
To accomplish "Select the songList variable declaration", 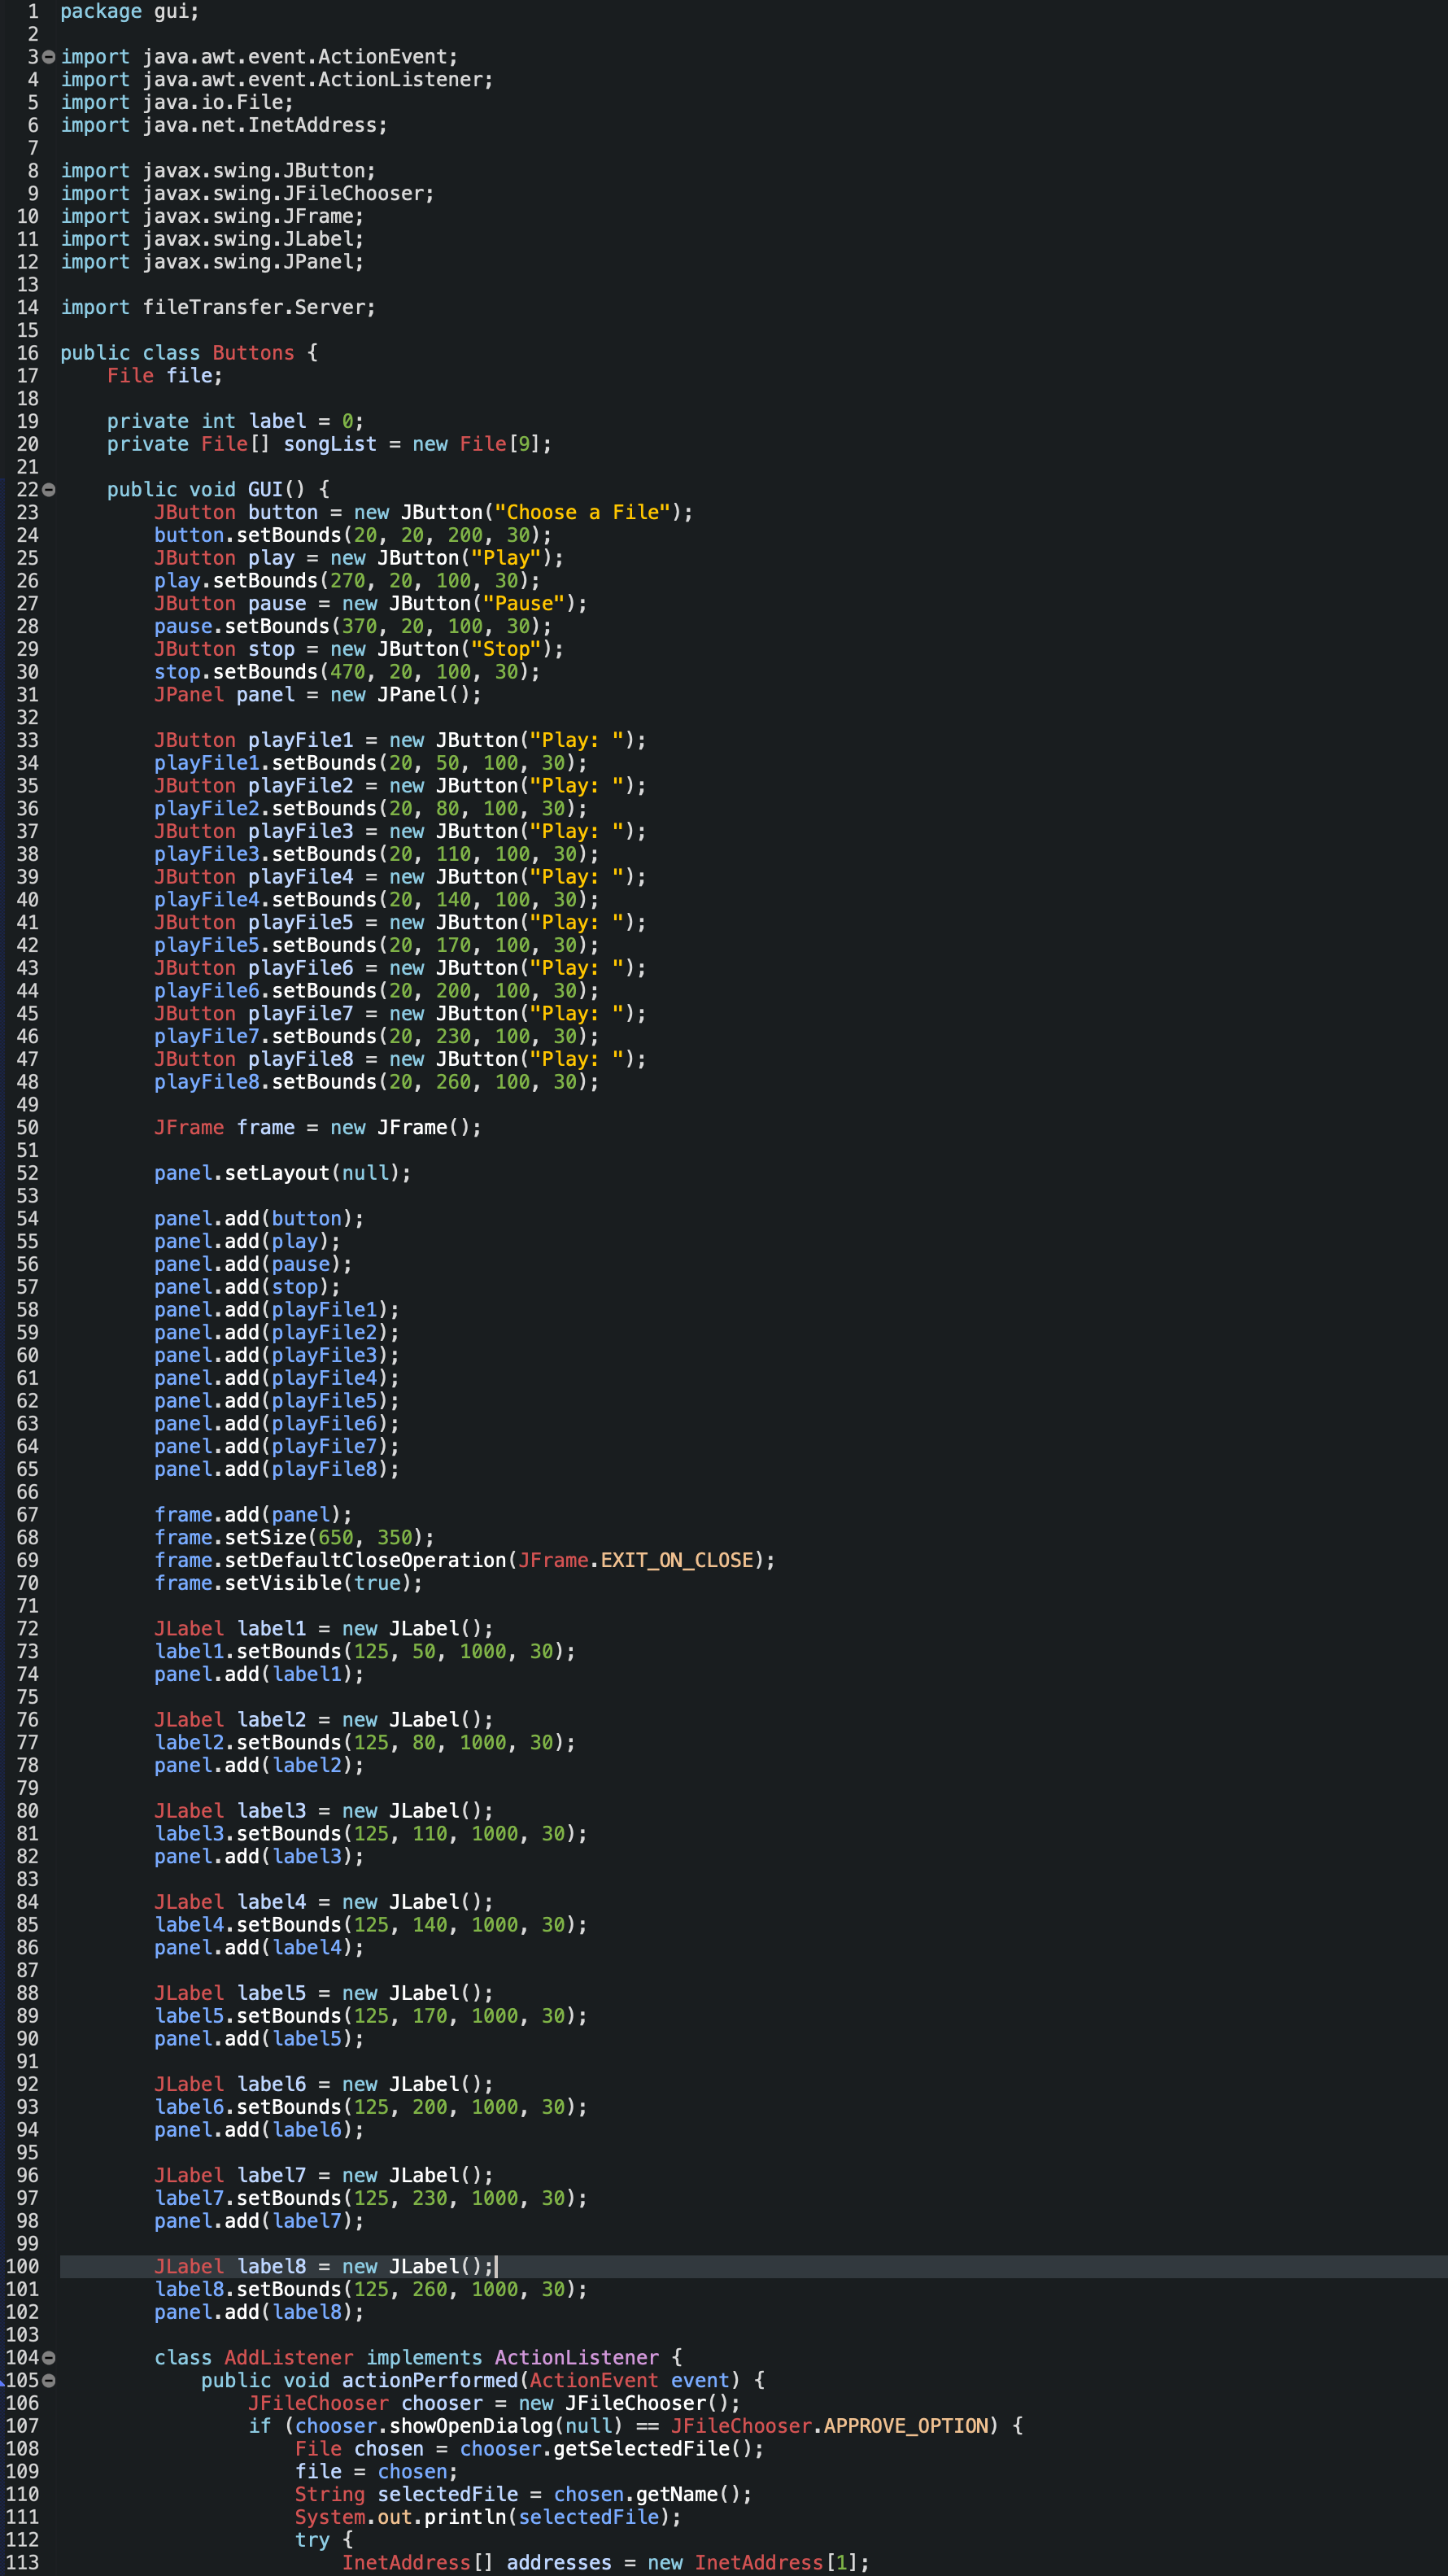I will [329, 444].
